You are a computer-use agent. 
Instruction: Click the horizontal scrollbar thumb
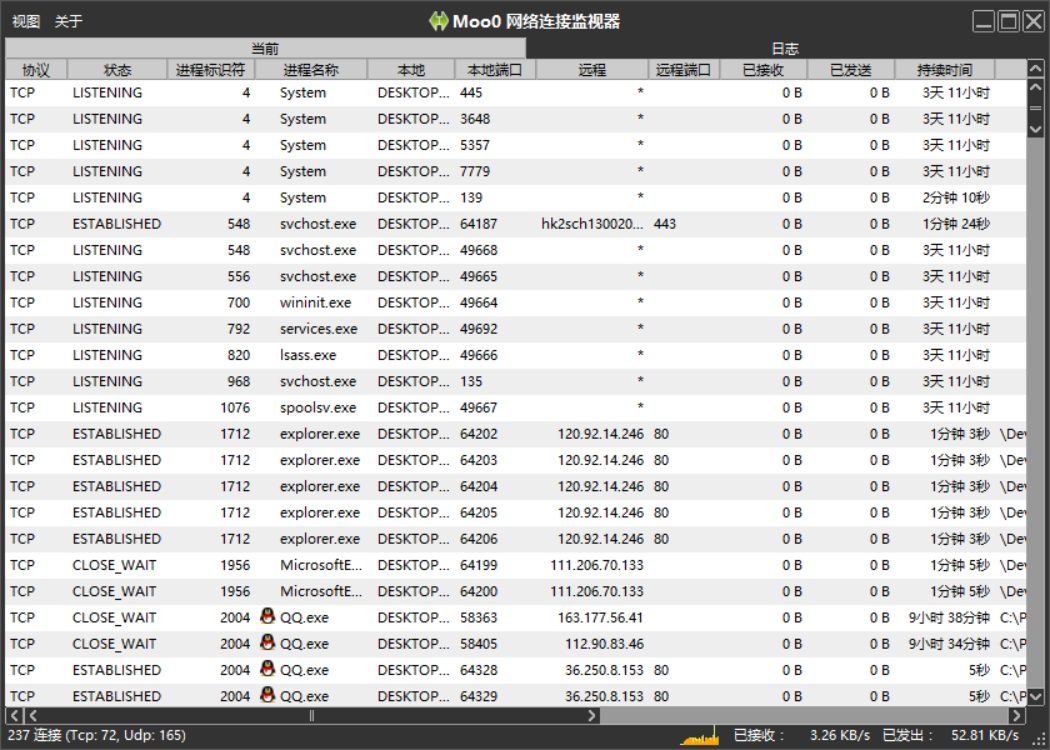312,715
